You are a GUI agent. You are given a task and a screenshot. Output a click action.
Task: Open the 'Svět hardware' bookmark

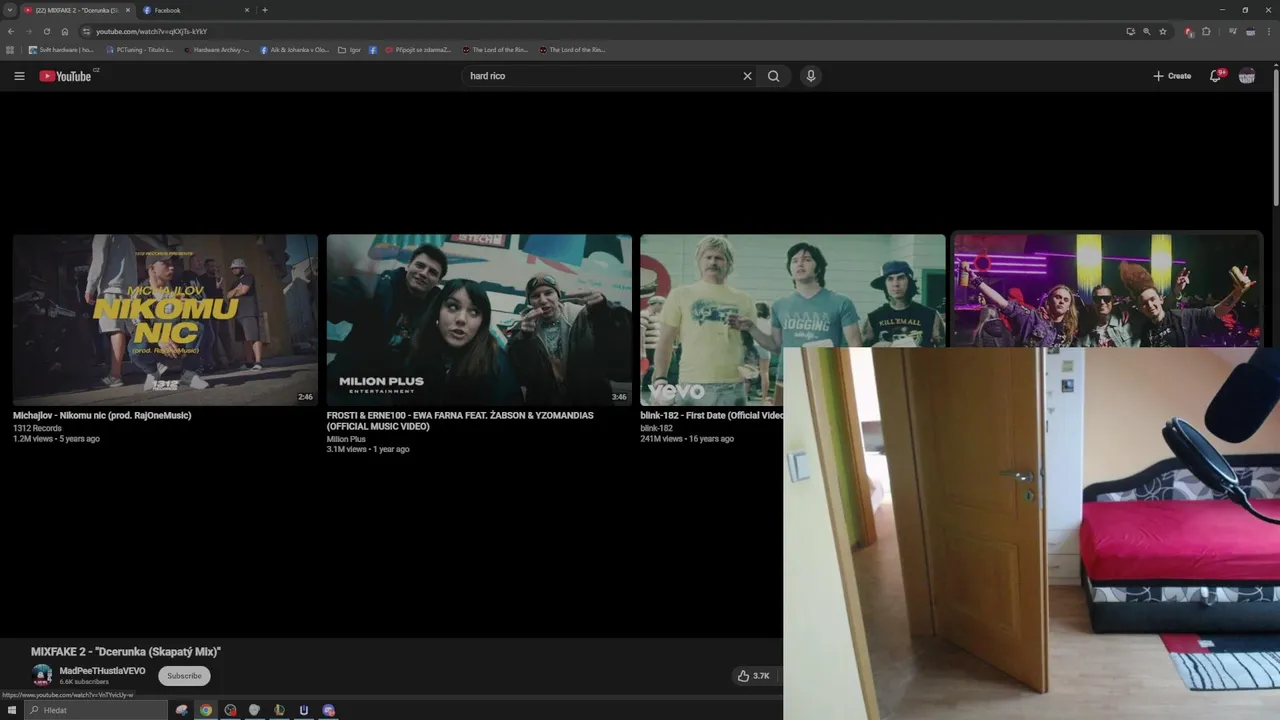pos(61,49)
